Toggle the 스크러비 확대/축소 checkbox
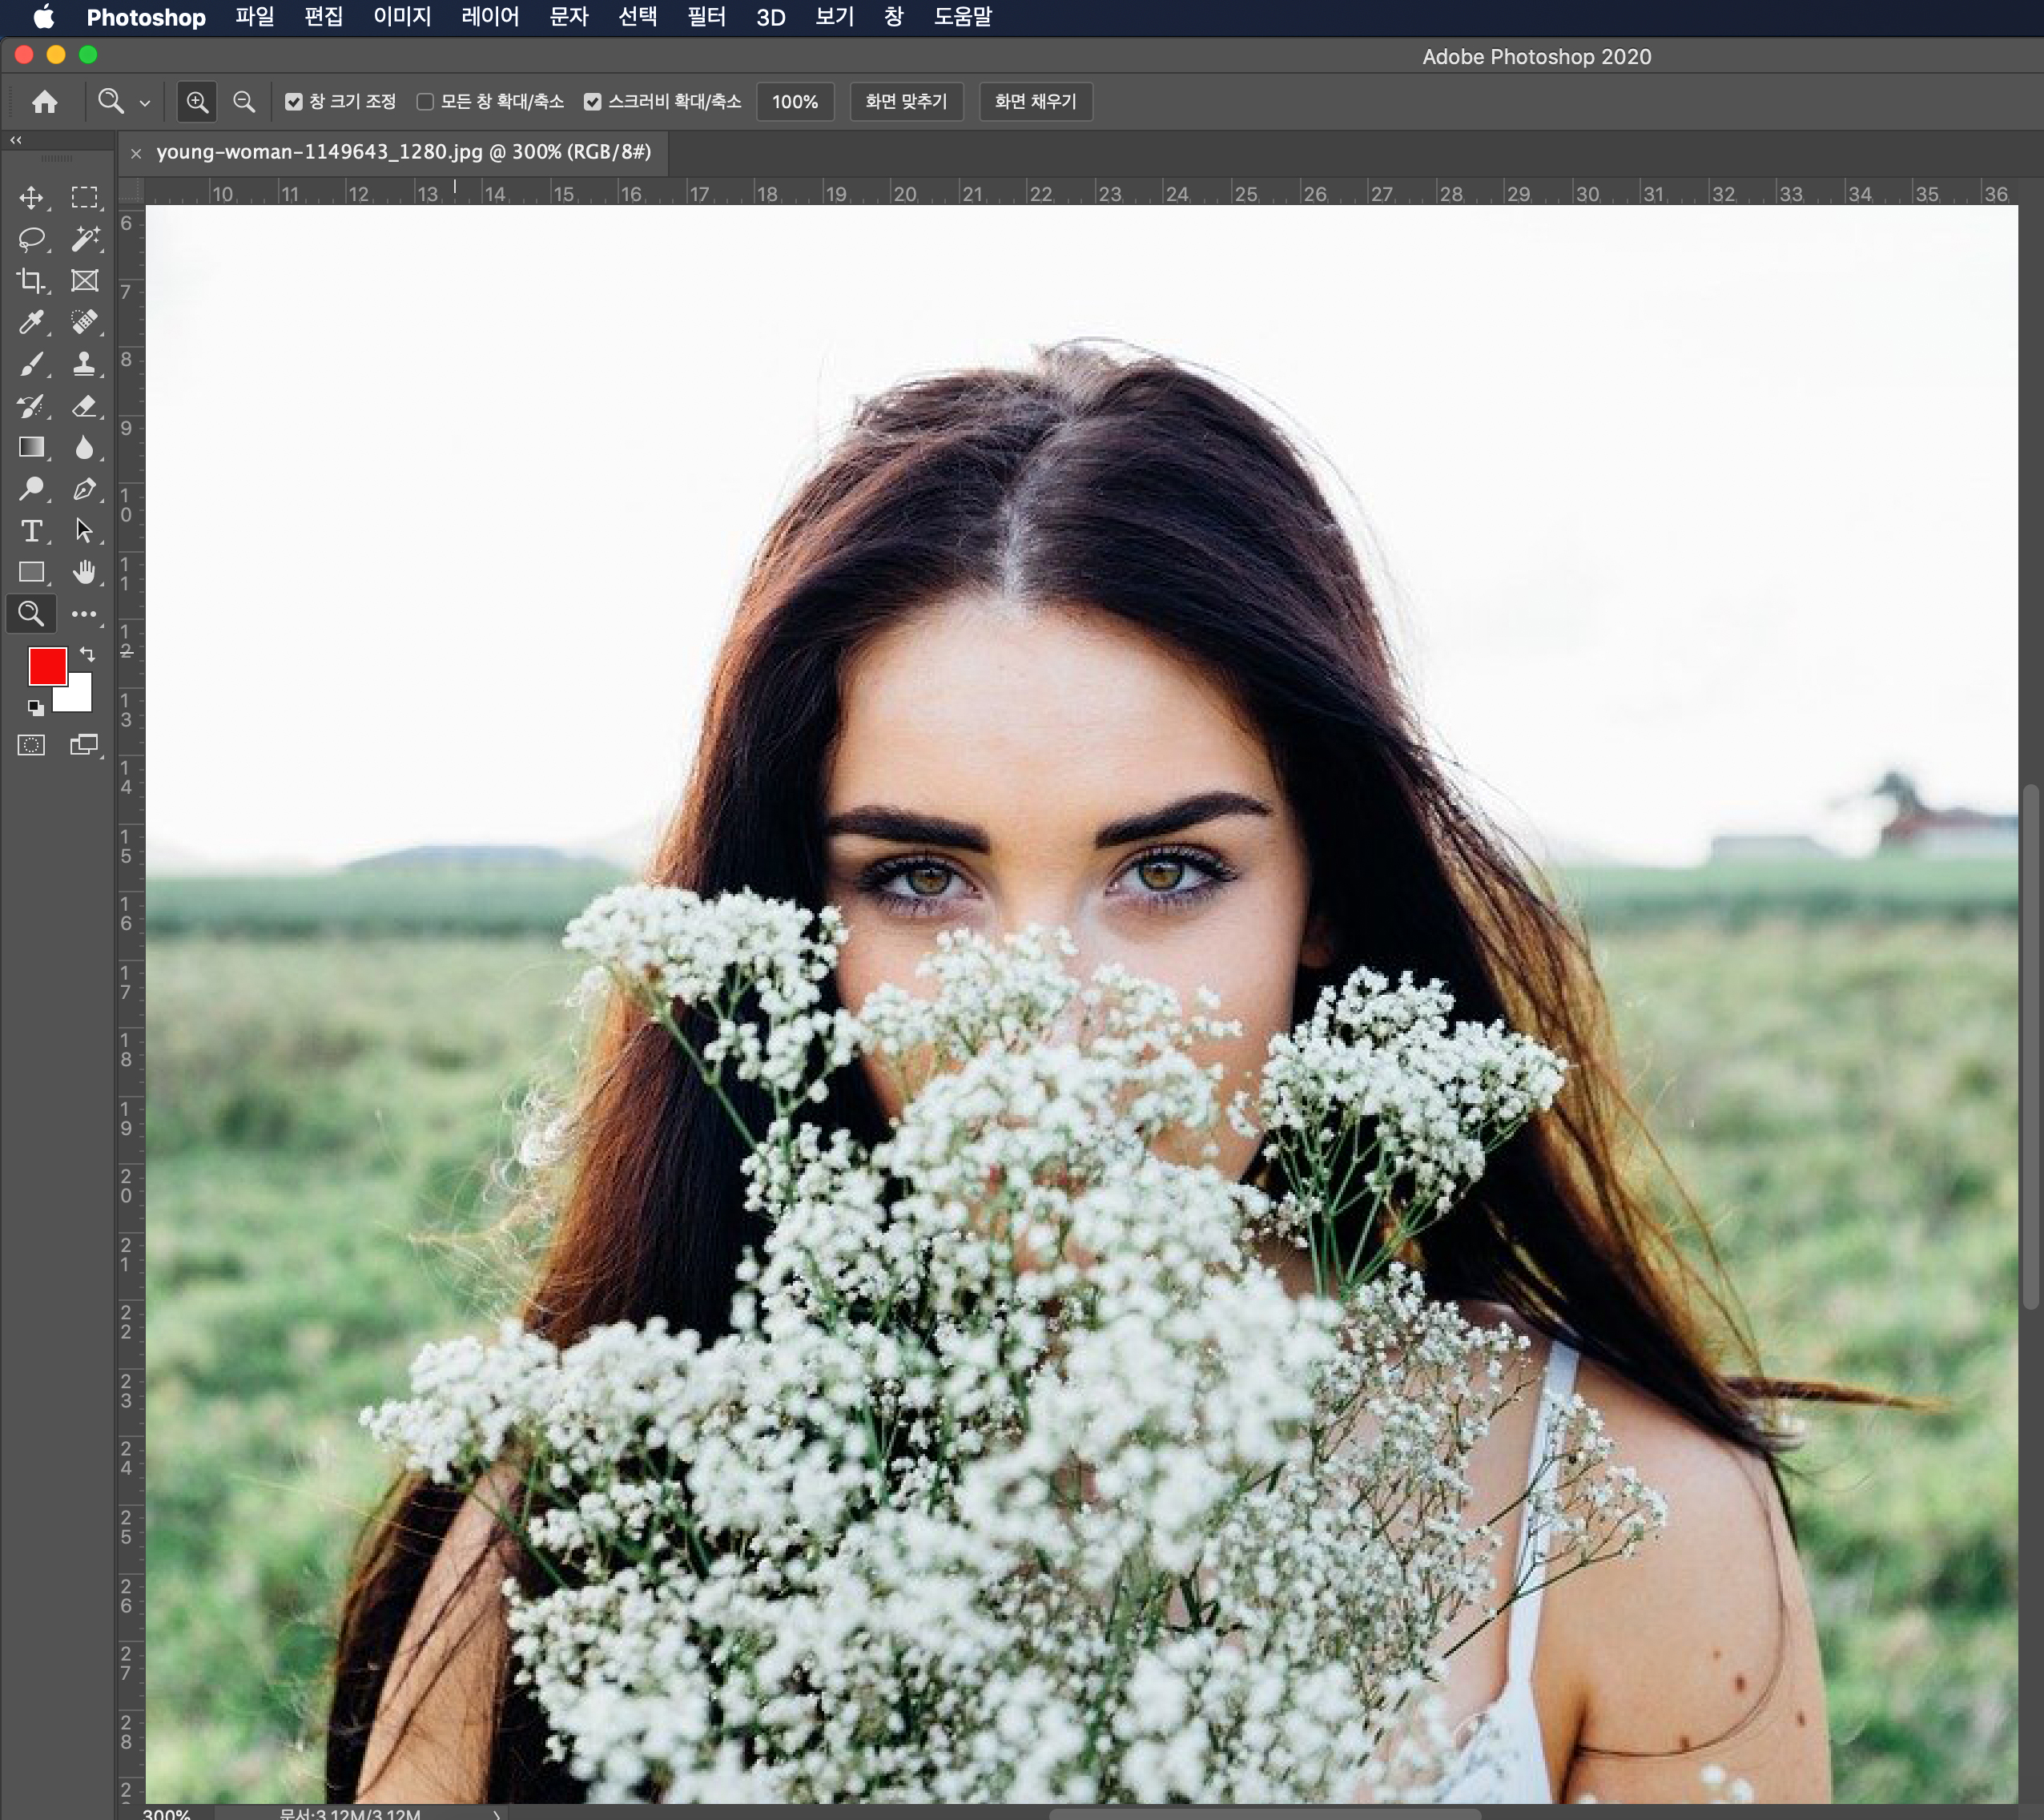2044x1820 pixels. coord(593,102)
